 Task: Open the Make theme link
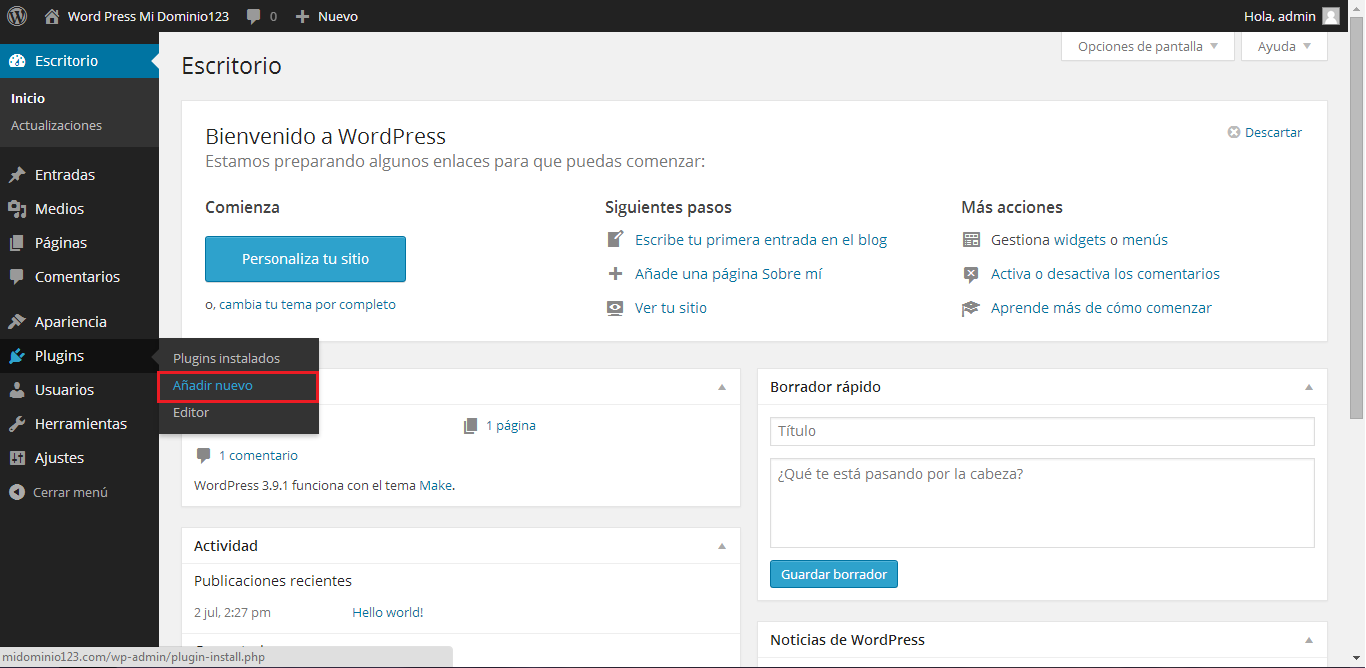[x=435, y=486]
